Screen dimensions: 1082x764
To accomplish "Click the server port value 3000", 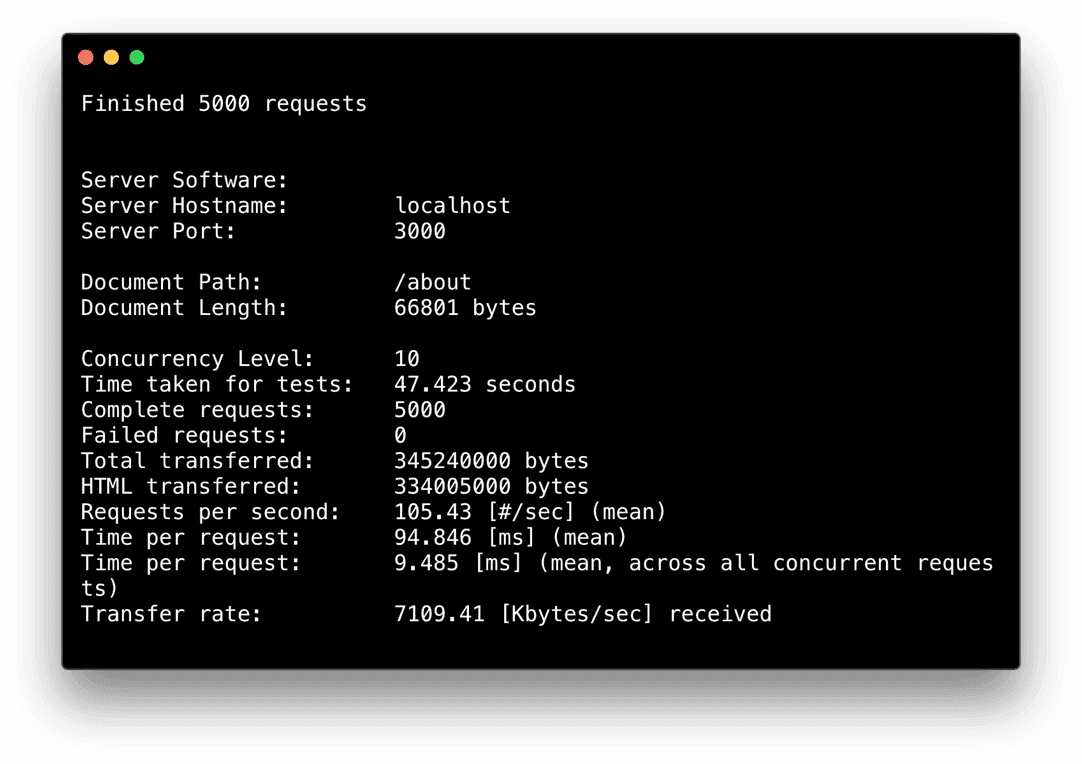I will click(x=420, y=231).
